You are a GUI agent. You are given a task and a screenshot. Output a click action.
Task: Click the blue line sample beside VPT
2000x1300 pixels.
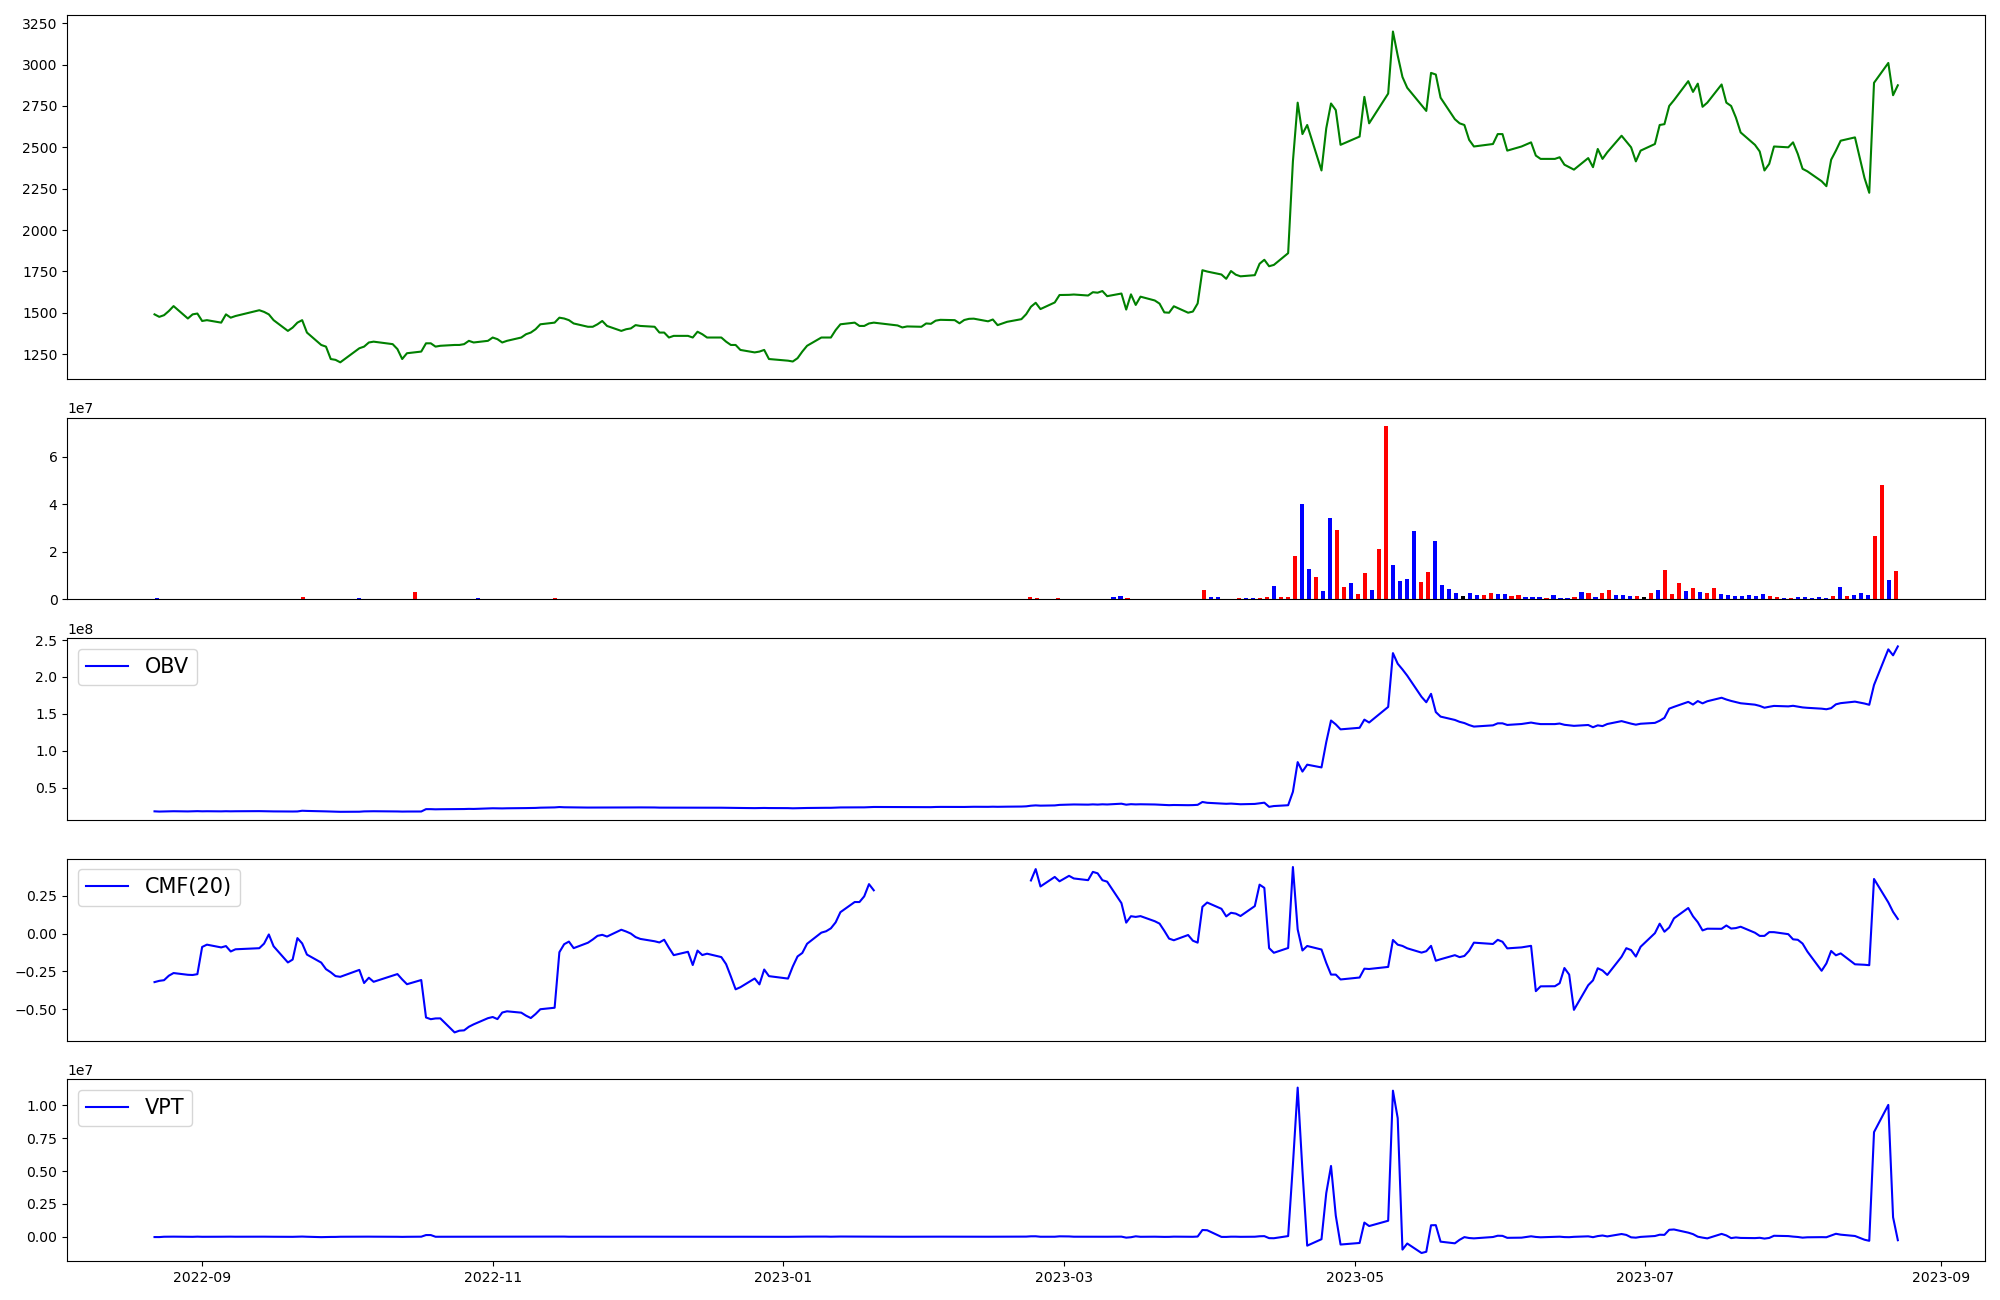108,1107
